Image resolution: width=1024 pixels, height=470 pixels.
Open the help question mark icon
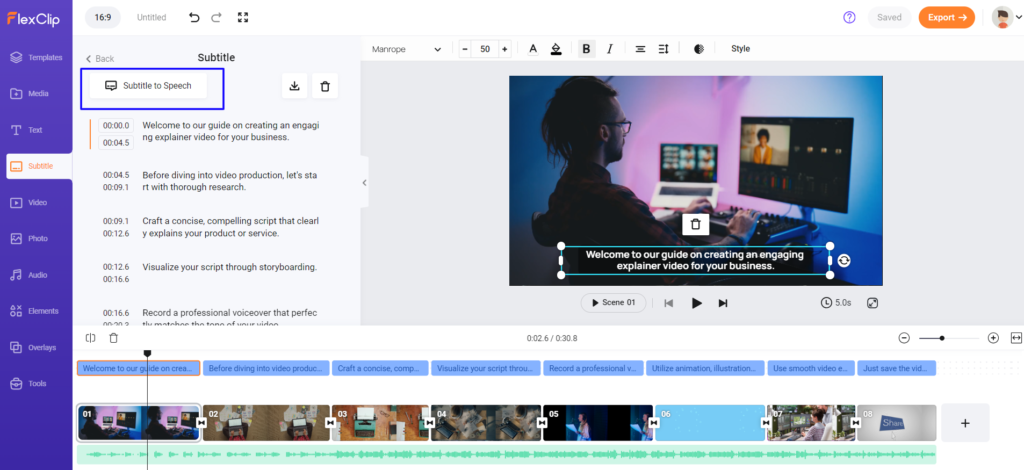(849, 17)
